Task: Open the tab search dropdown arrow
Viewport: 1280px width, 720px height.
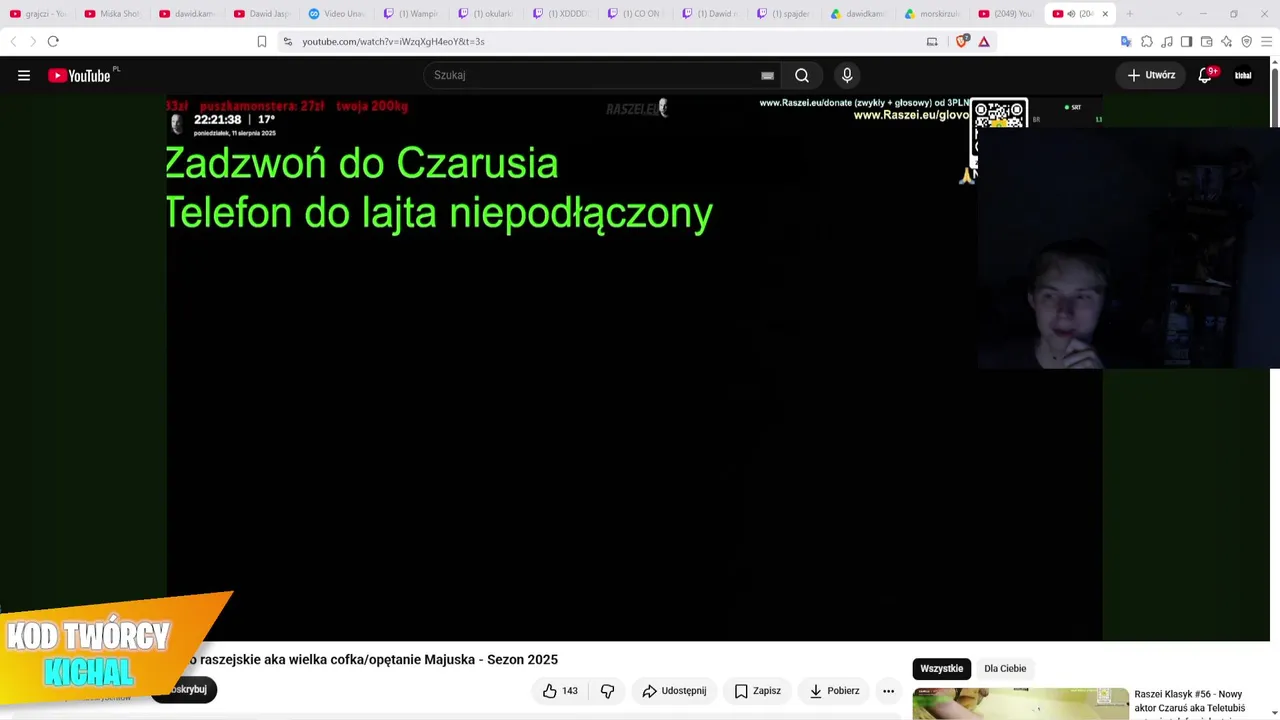Action: click(x=1180, y=14)
